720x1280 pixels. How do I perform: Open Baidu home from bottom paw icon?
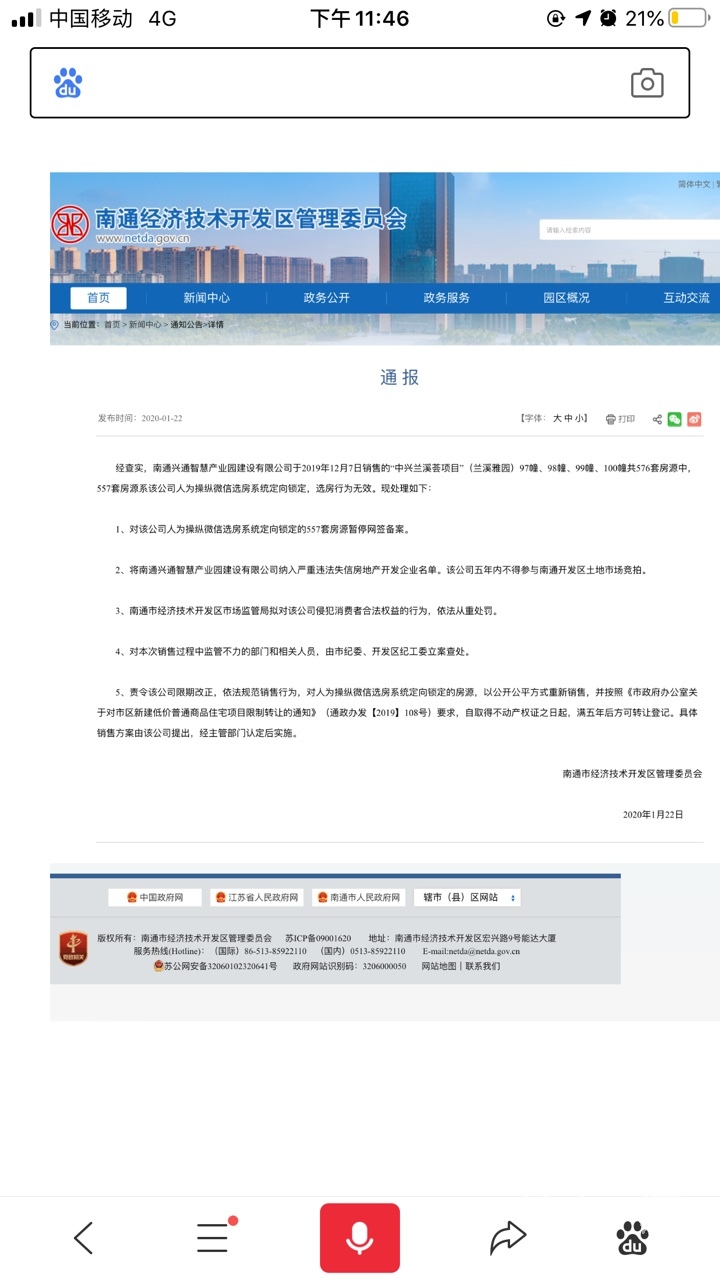(632, 1238)
